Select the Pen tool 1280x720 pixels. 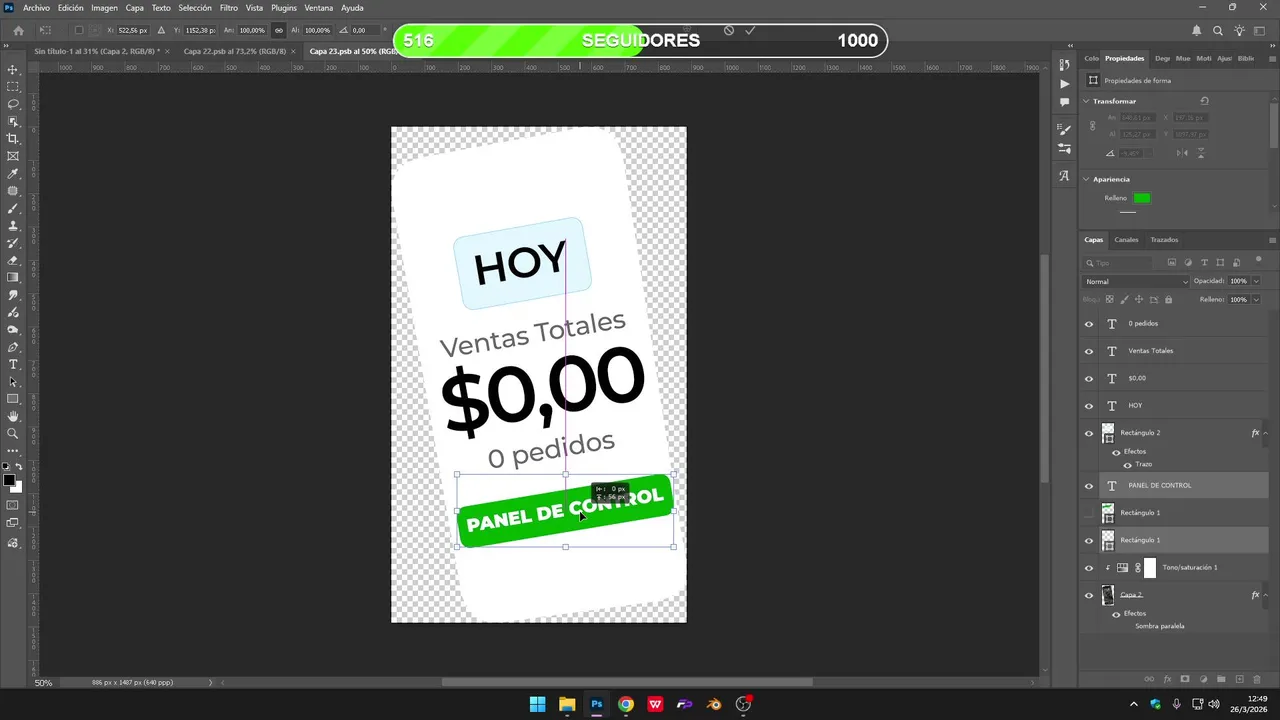pos(13,347)
